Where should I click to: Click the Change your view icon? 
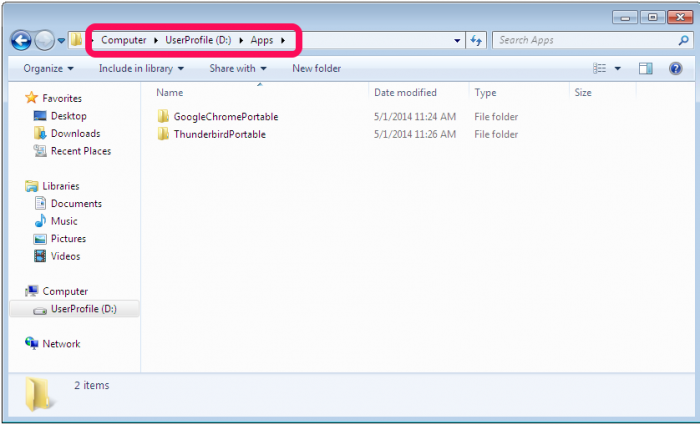600,68
